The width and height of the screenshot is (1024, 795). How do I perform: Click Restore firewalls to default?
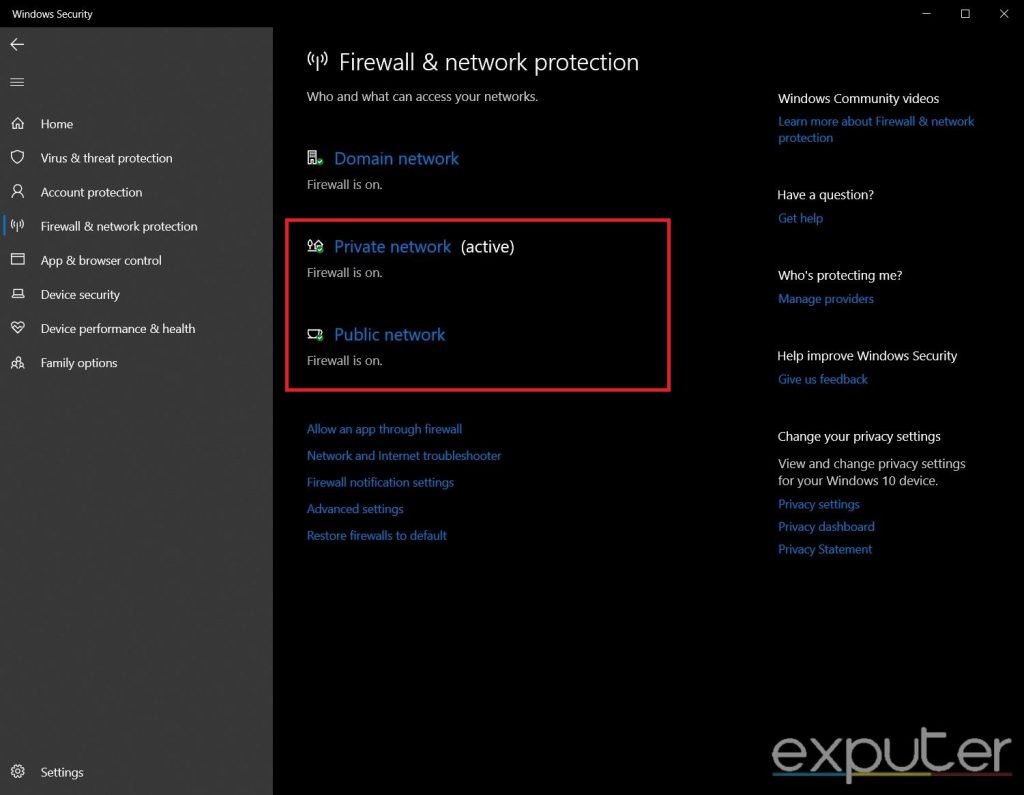point(376,535)
